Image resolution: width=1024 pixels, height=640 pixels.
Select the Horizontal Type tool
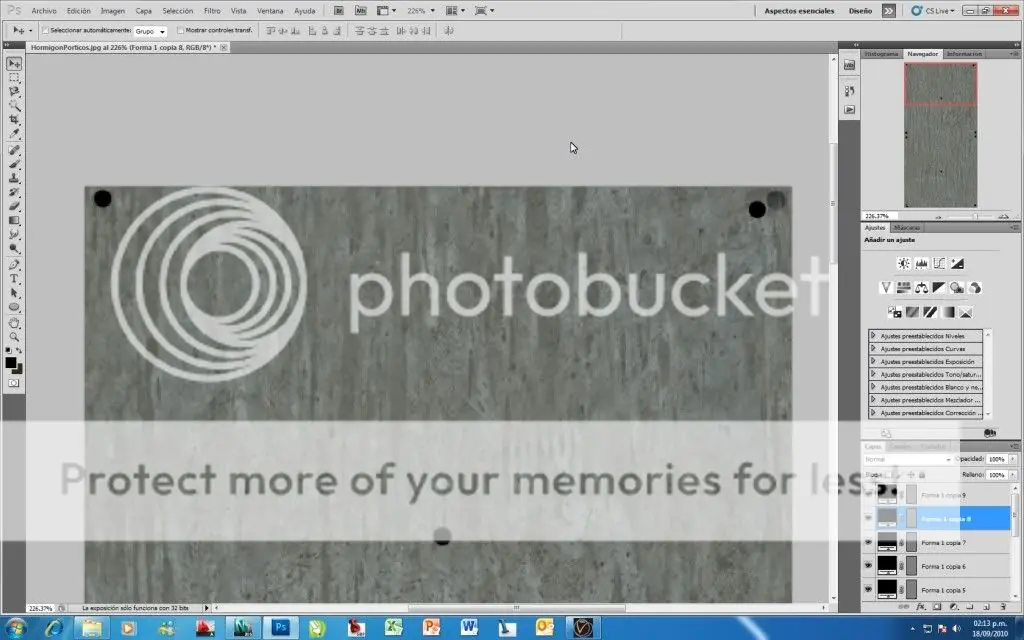(14, 279)
